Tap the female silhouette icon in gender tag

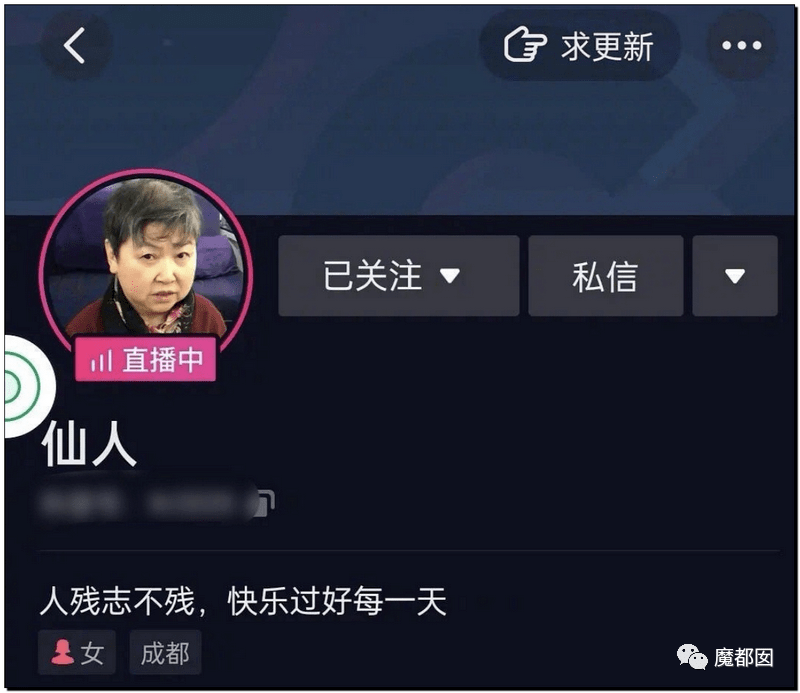(x=62, y=652)
